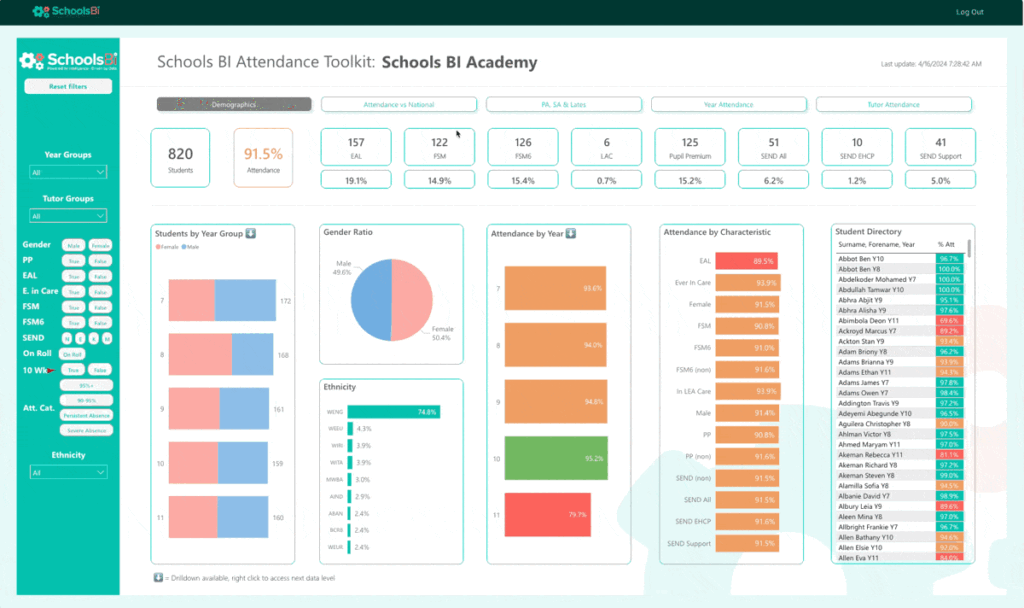Open the Tutor Groups dropdown
This screenshot has width=1024, height=608.
(x=68, y=216)
